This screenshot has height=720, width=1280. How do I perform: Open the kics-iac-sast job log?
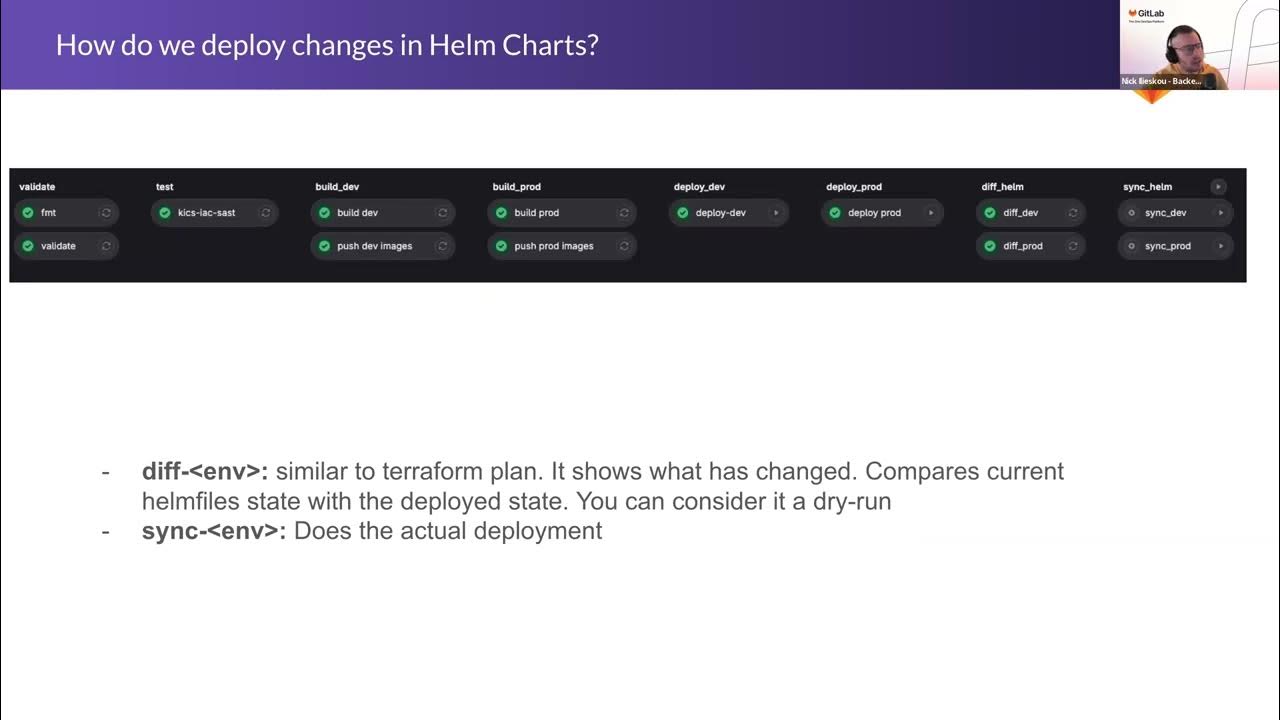(206, 213)
